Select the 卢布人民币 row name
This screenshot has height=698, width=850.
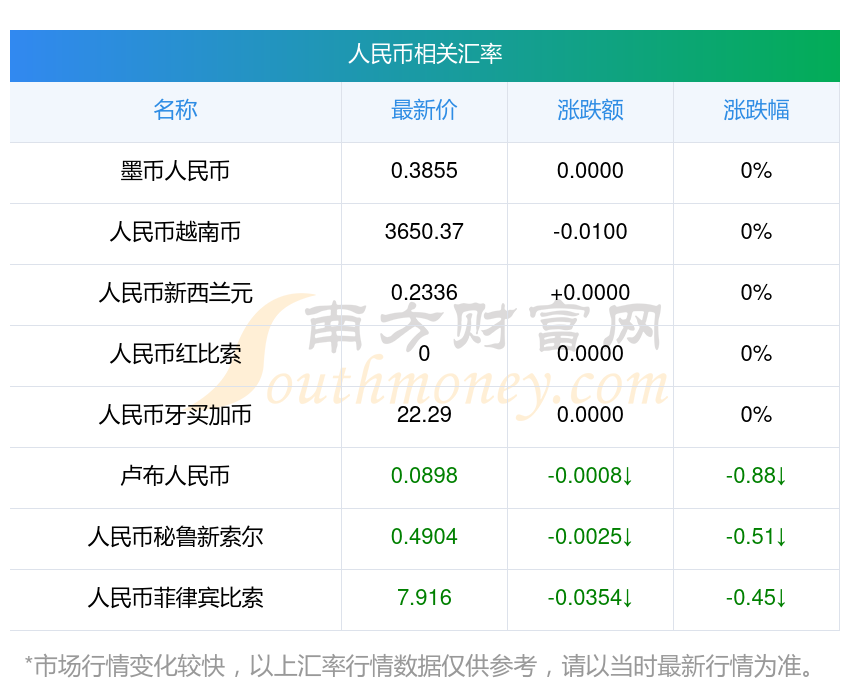tap(175, 476)
